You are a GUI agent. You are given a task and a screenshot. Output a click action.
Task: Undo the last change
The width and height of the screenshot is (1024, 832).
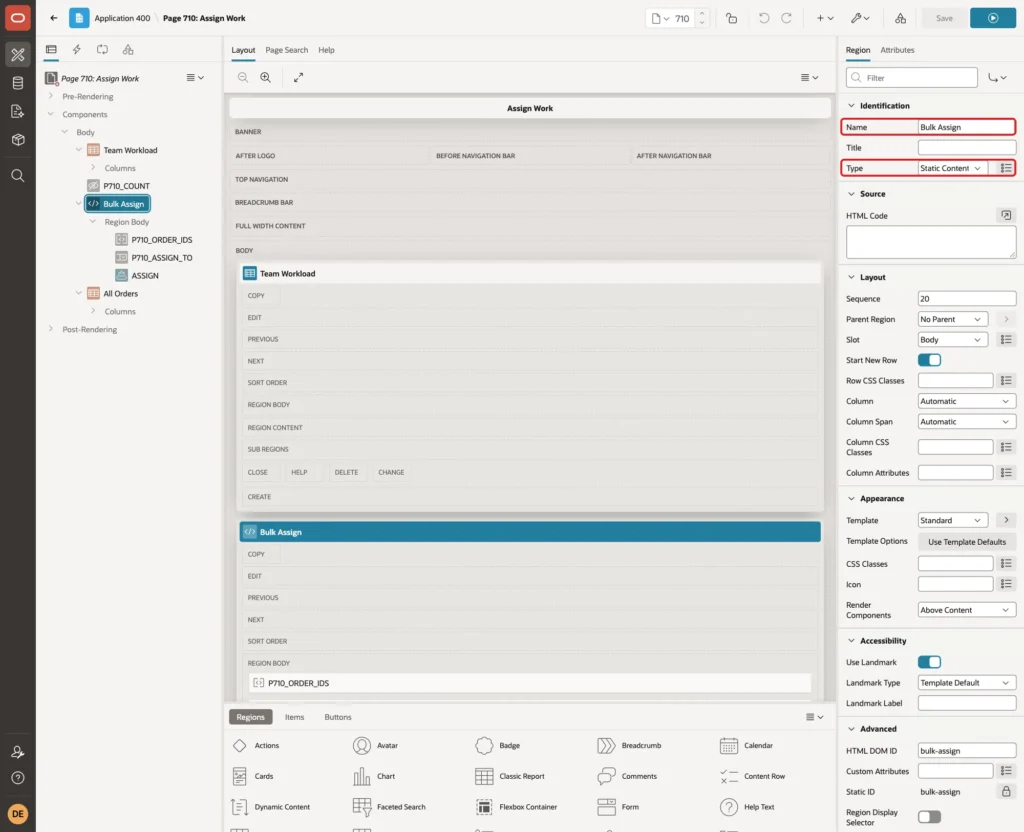point(763,18)
